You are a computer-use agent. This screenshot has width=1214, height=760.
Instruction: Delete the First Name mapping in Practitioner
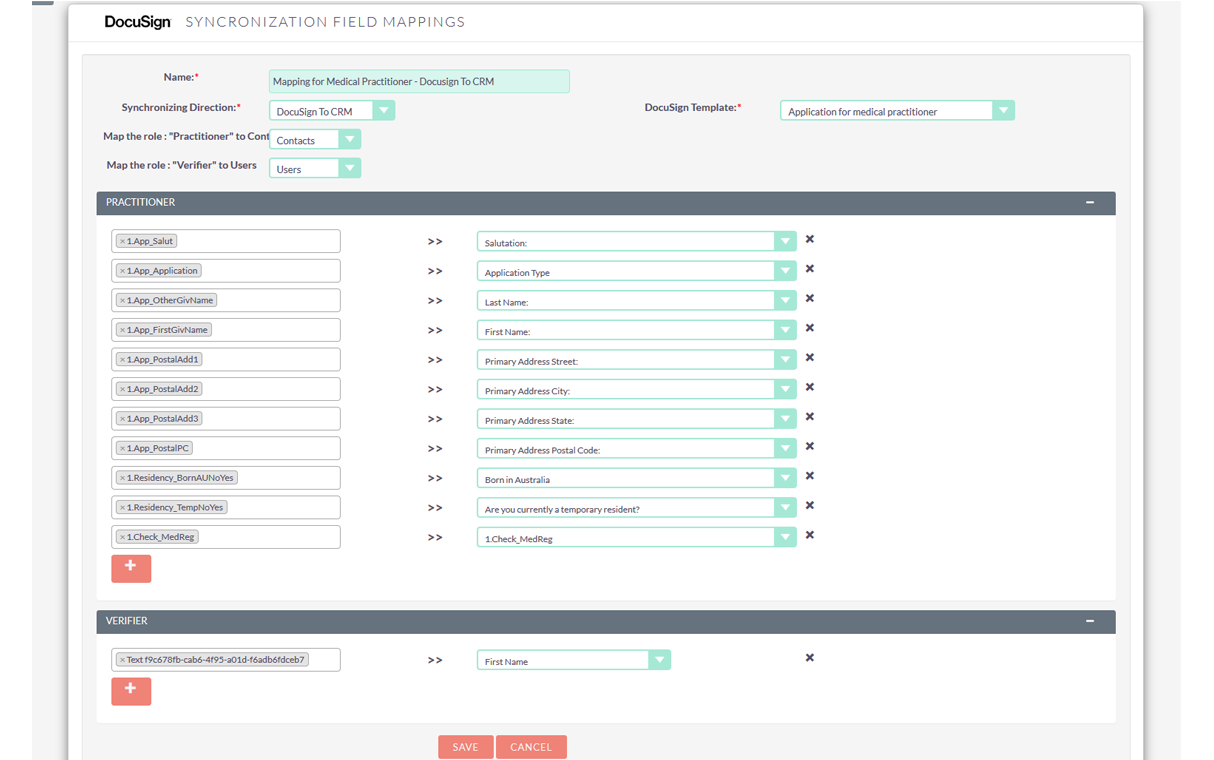pos(810,328)
